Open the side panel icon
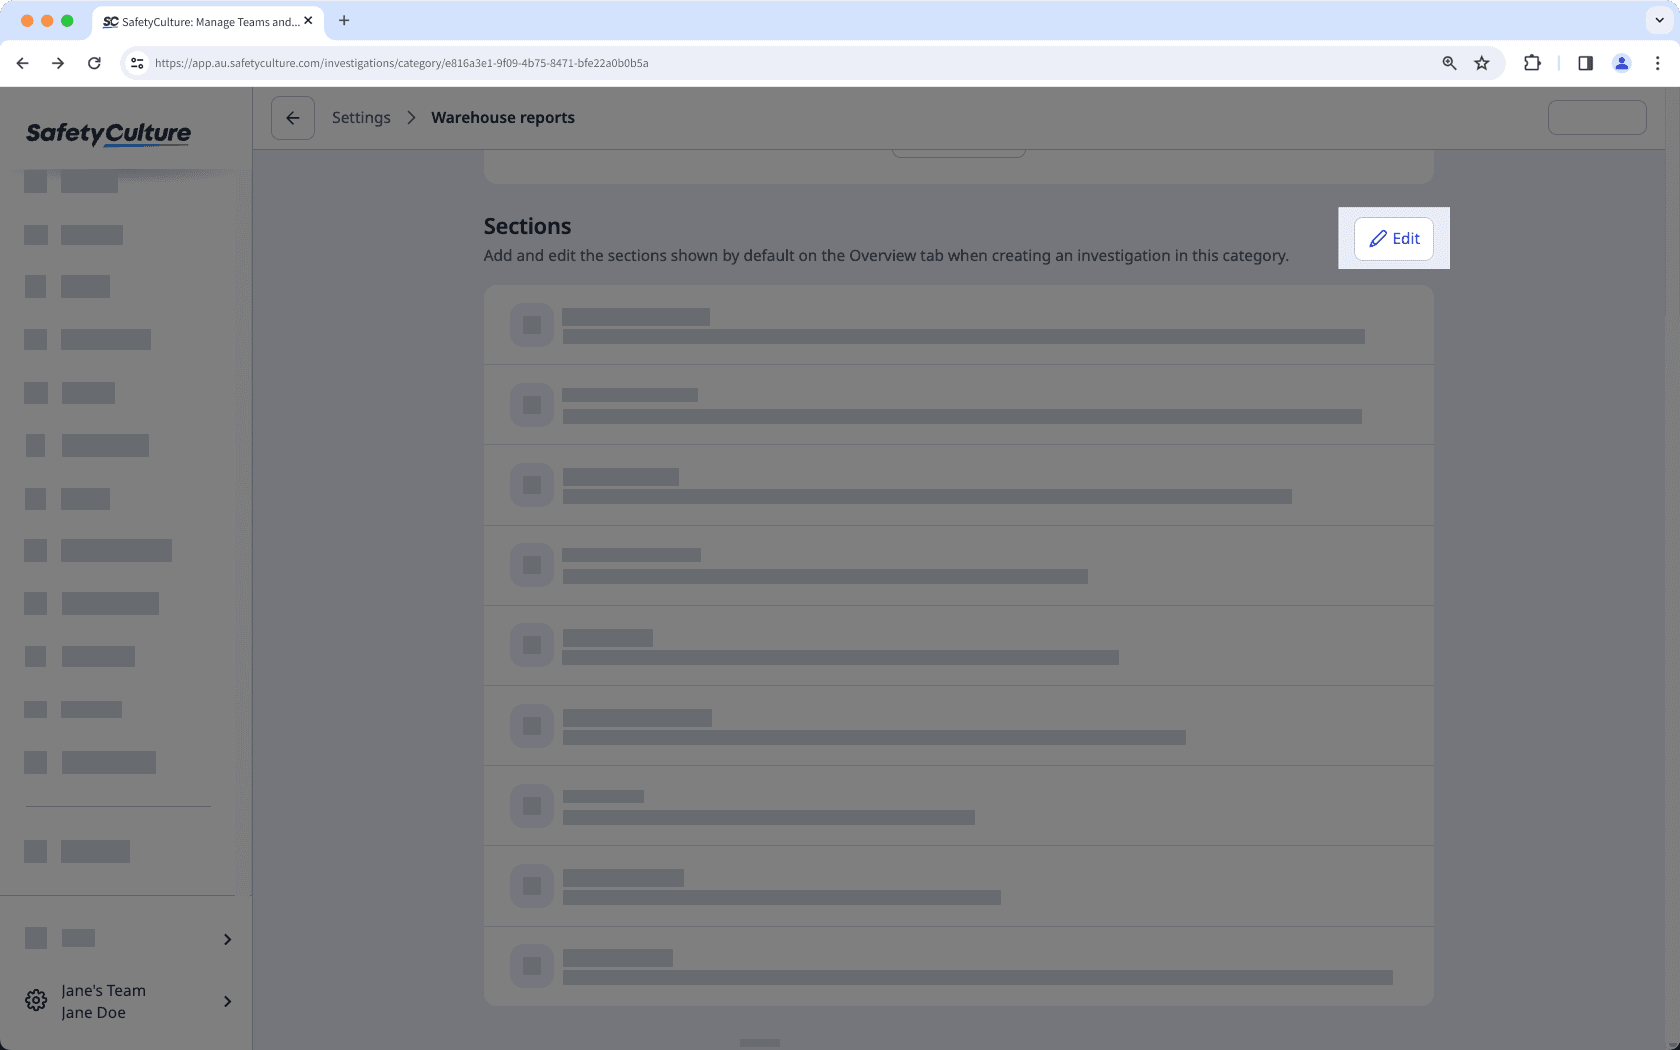This screenshot has width=1680, height=1050. [x=1584, y=62]
